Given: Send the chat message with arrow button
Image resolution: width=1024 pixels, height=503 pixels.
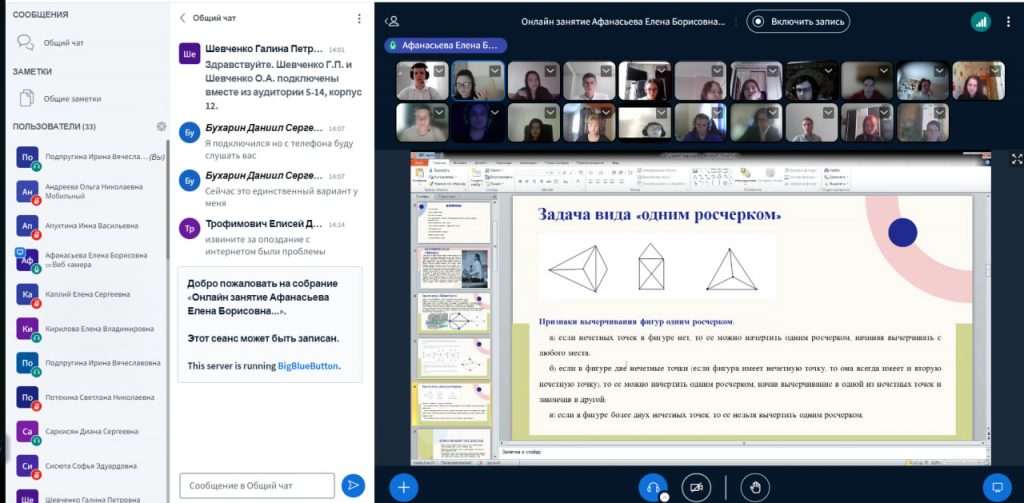Looking at the screenshot, I should pos(353,485).
